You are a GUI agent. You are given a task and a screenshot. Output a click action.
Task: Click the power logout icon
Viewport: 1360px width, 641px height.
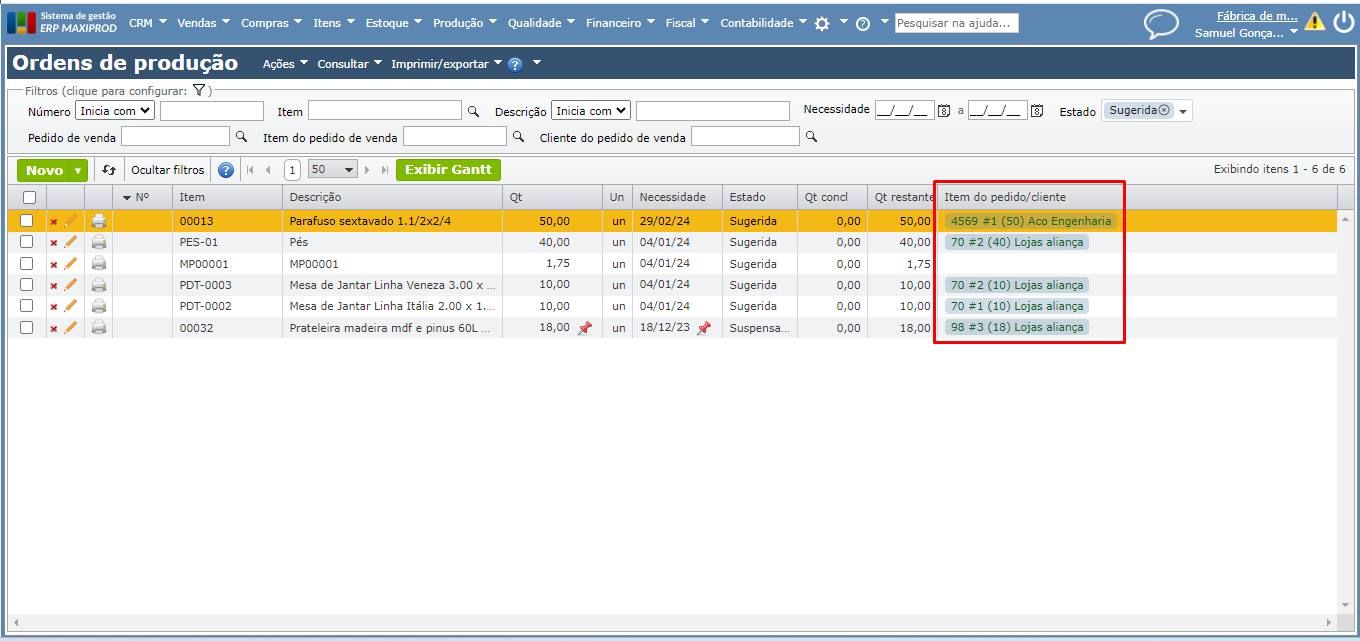point(1343,22)
